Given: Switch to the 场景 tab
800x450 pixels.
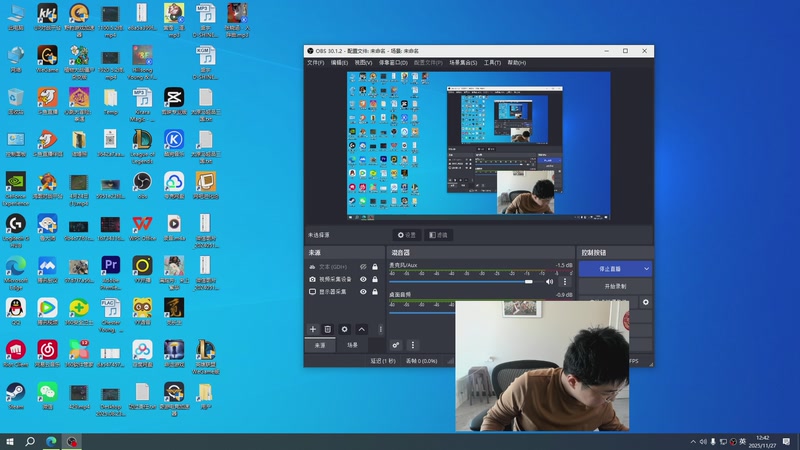Looking at the screenshot, I should click(353, 345).
